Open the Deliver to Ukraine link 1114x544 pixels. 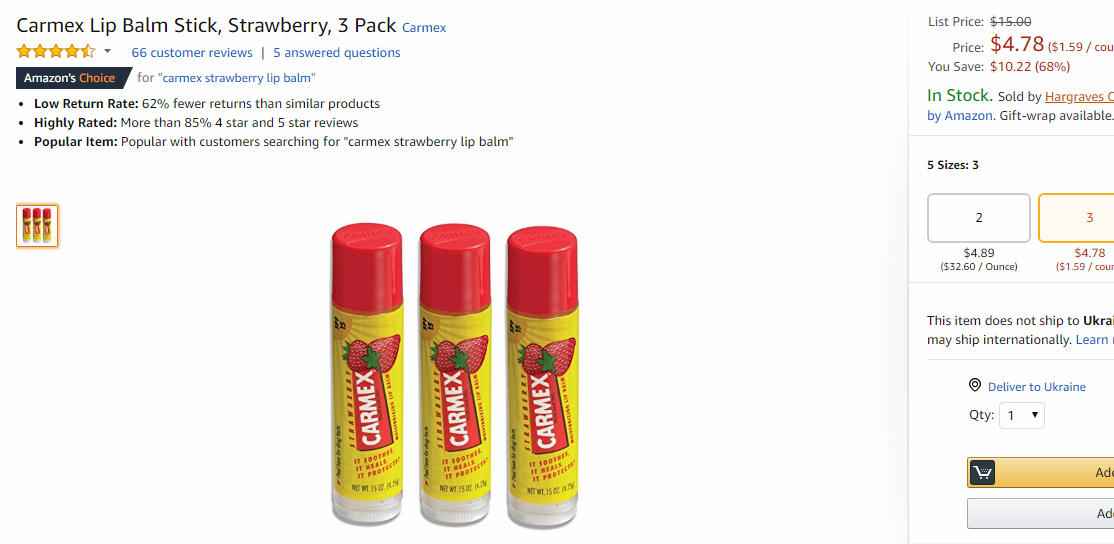pyautogui.click(x=1037, y=387)
